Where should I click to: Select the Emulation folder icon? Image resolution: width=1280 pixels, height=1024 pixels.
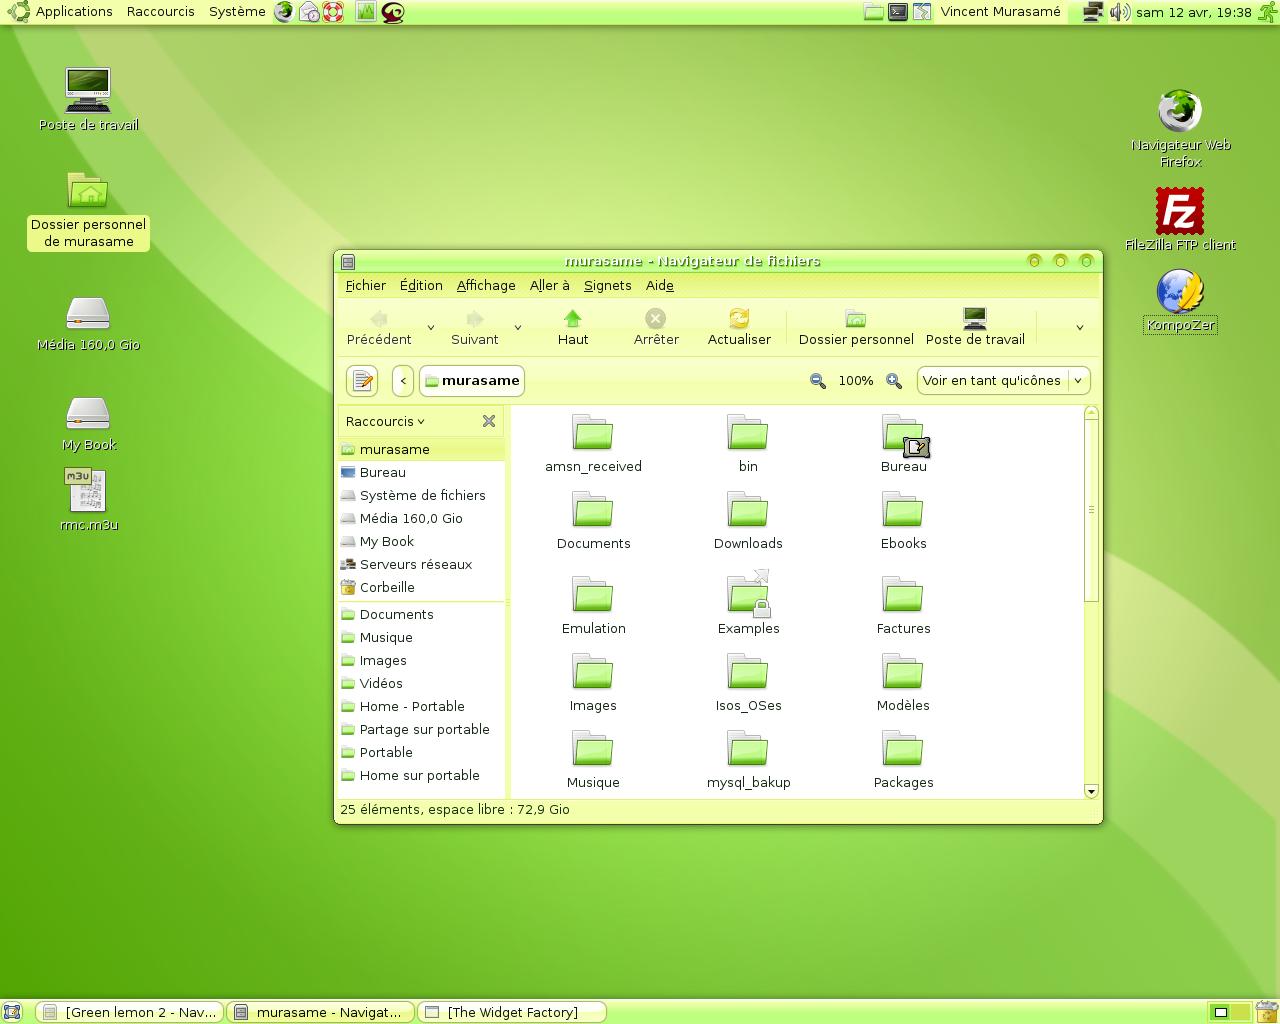pos(593,595)
